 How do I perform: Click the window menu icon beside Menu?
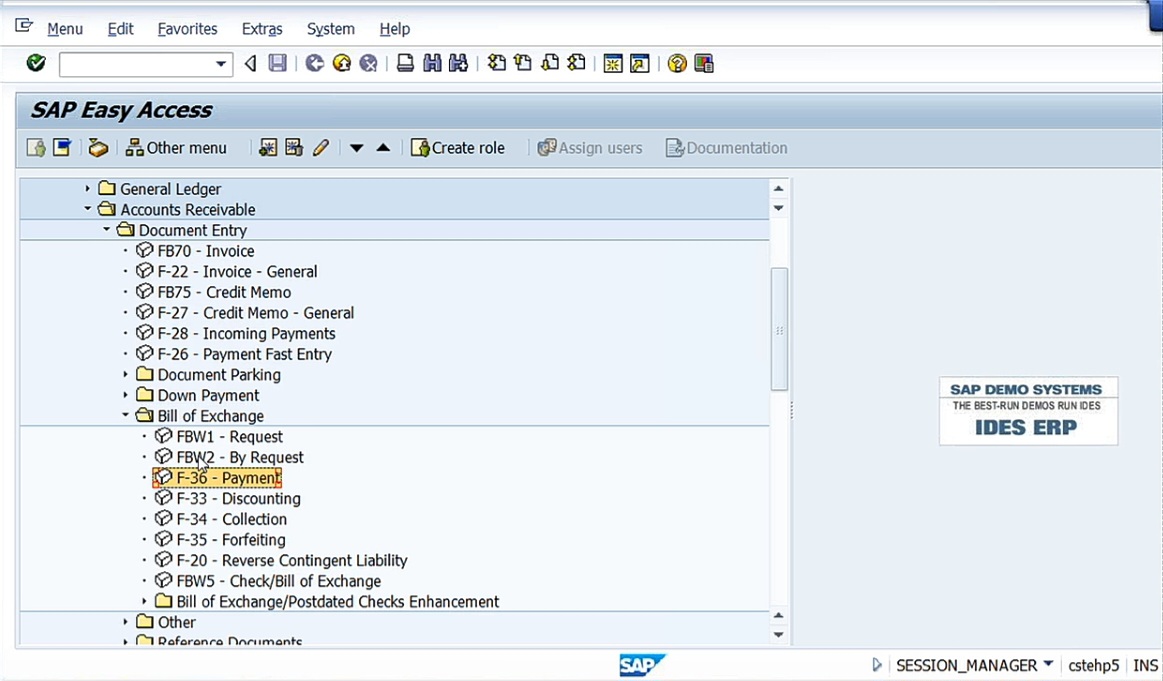tap(24, 26)
